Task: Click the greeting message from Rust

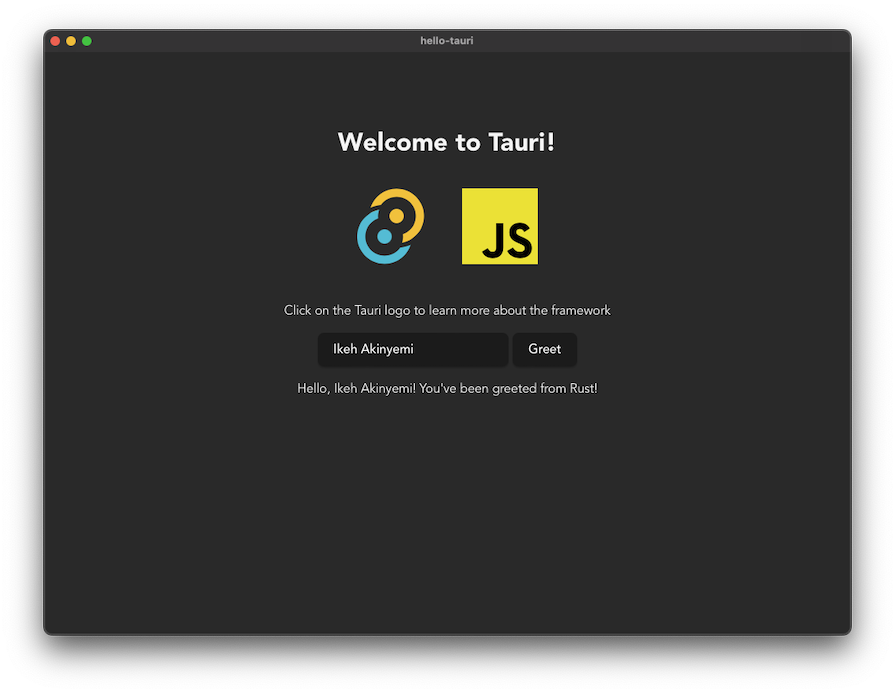Action: click(447, 388)
